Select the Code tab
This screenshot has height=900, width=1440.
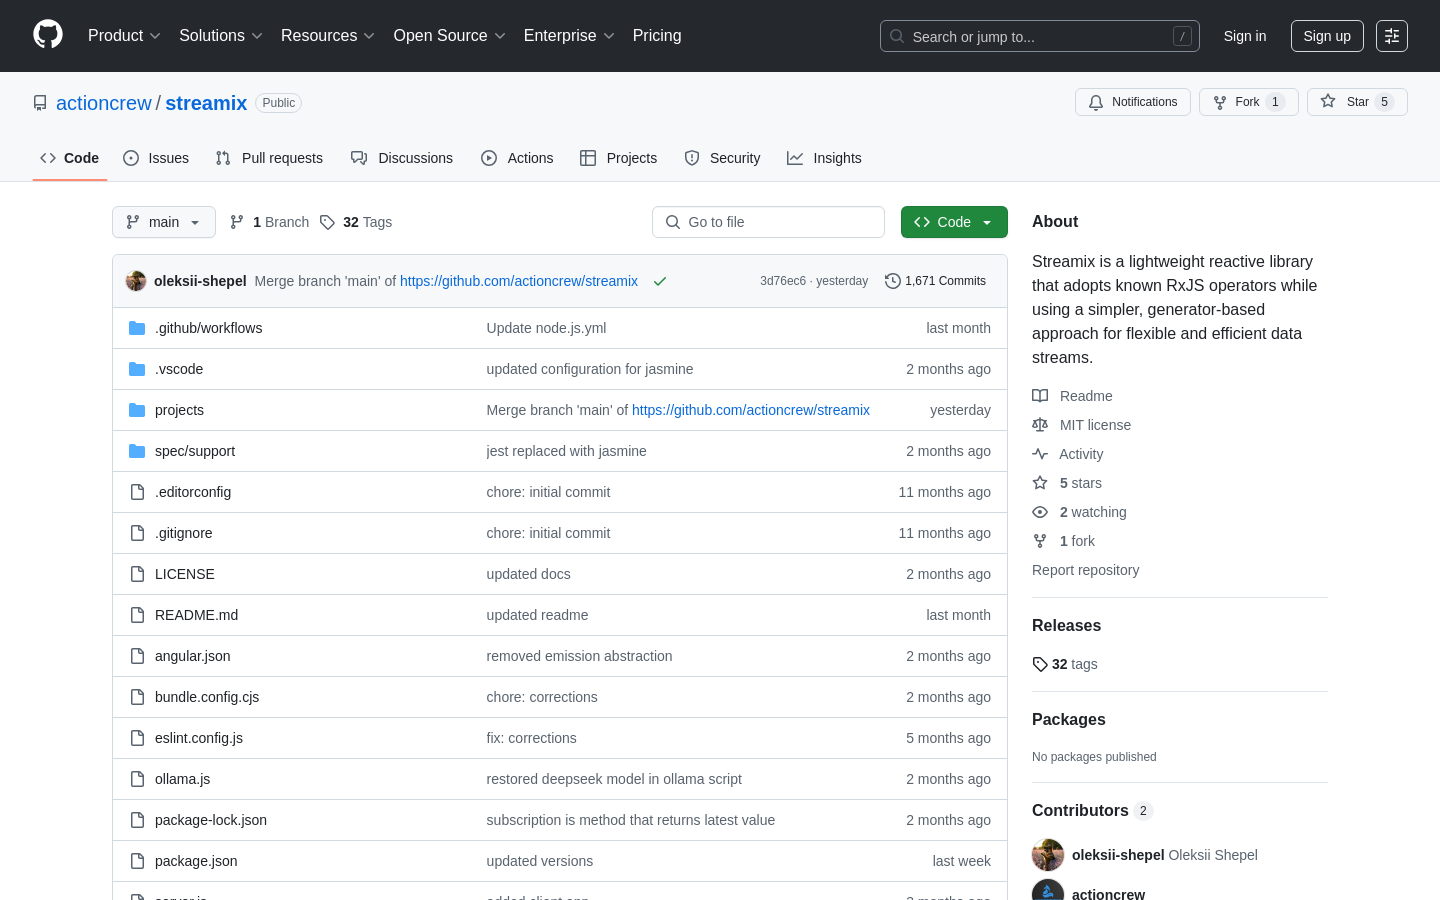(x=70, y=158)
